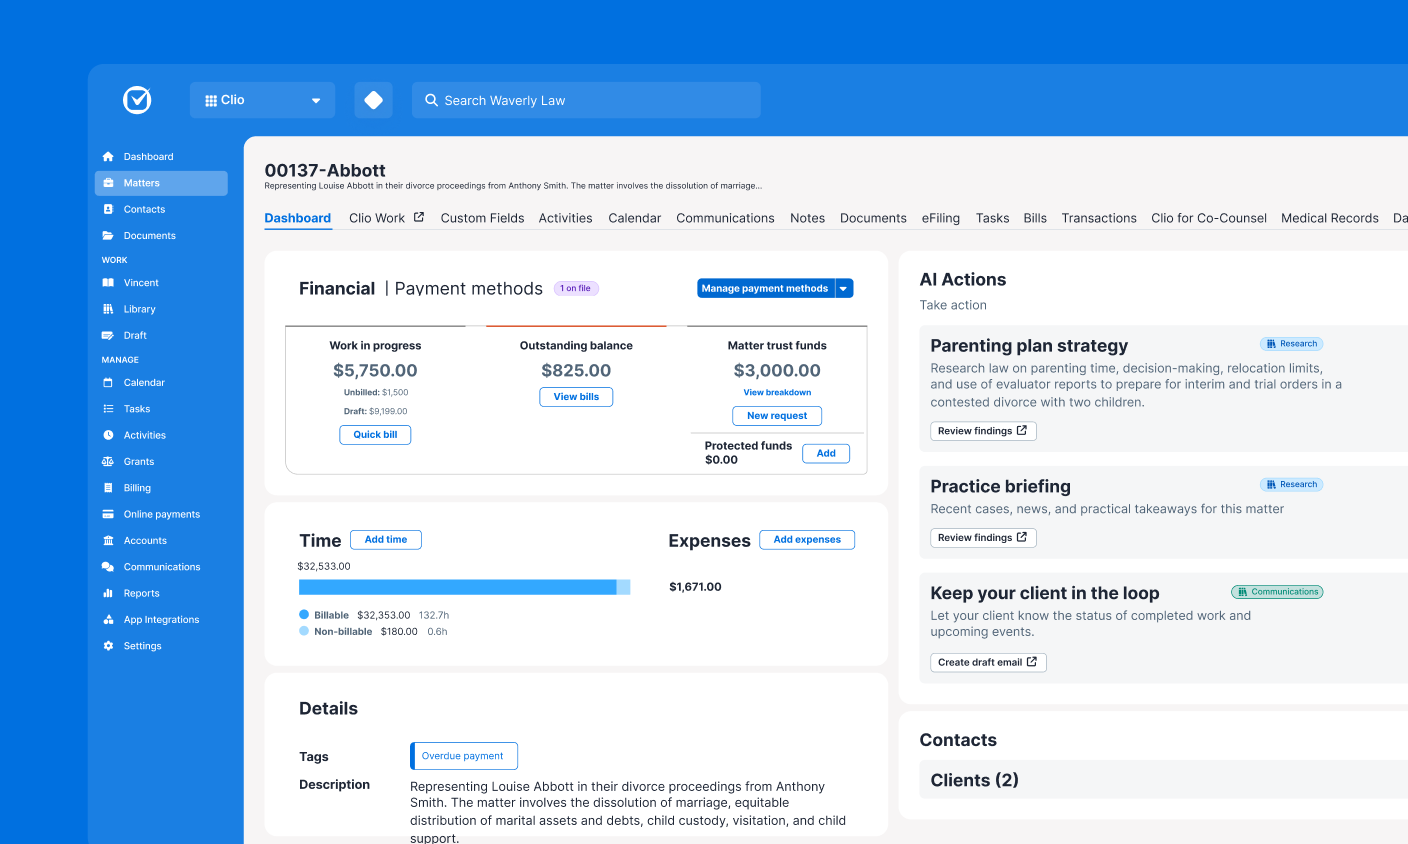Click the $1,671.00 expenses total

(x=695, y=587)
